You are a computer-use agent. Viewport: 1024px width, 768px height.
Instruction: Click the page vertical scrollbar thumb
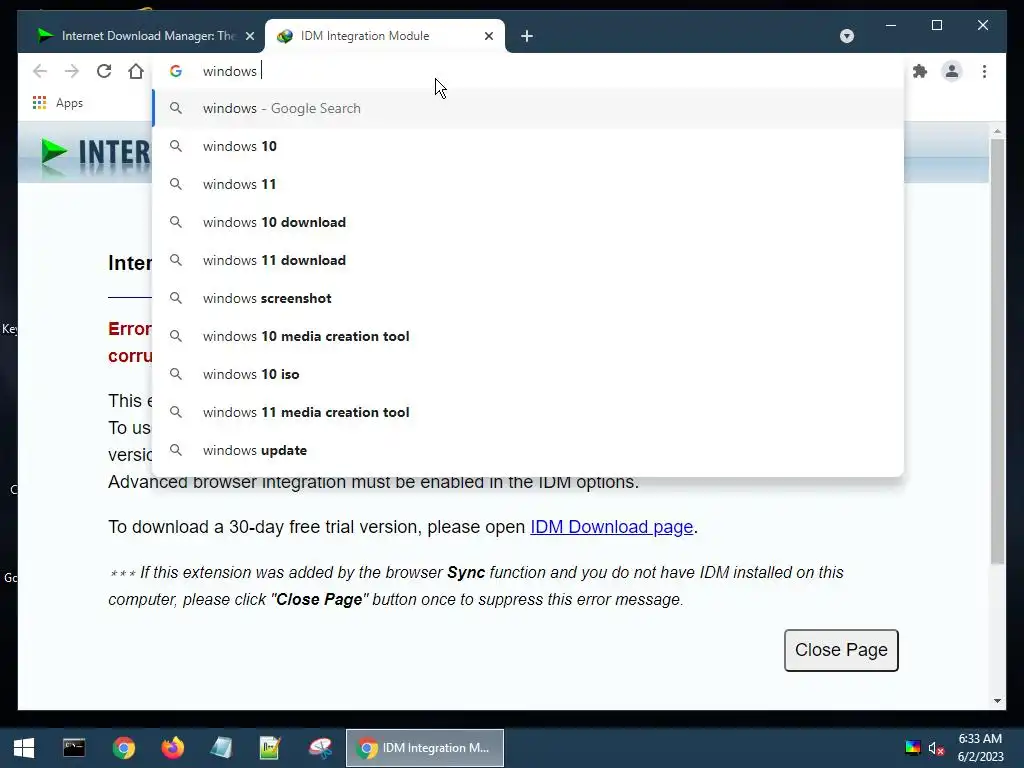[997, 351]
